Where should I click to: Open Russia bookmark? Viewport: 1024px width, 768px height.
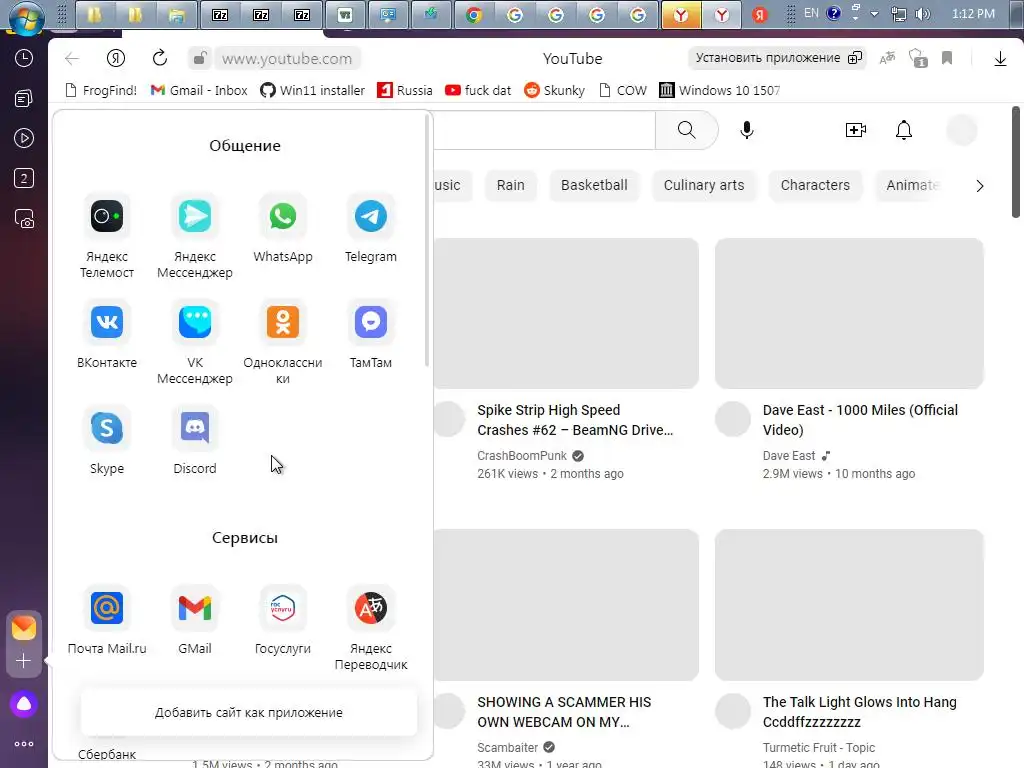(x=405, y=90)
